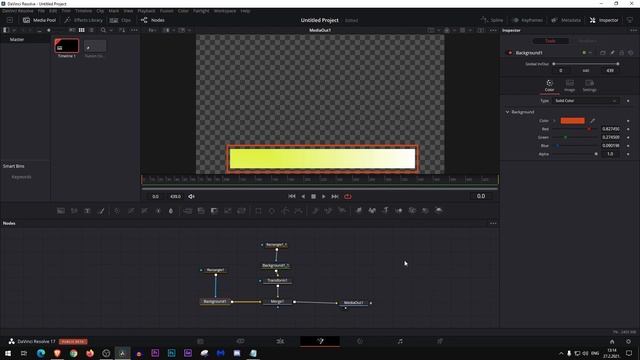Image resolution: width=640 pixels, height=360 pixels.
Task: Add a Merge node from toolbar
Action: tap(187, 211)
